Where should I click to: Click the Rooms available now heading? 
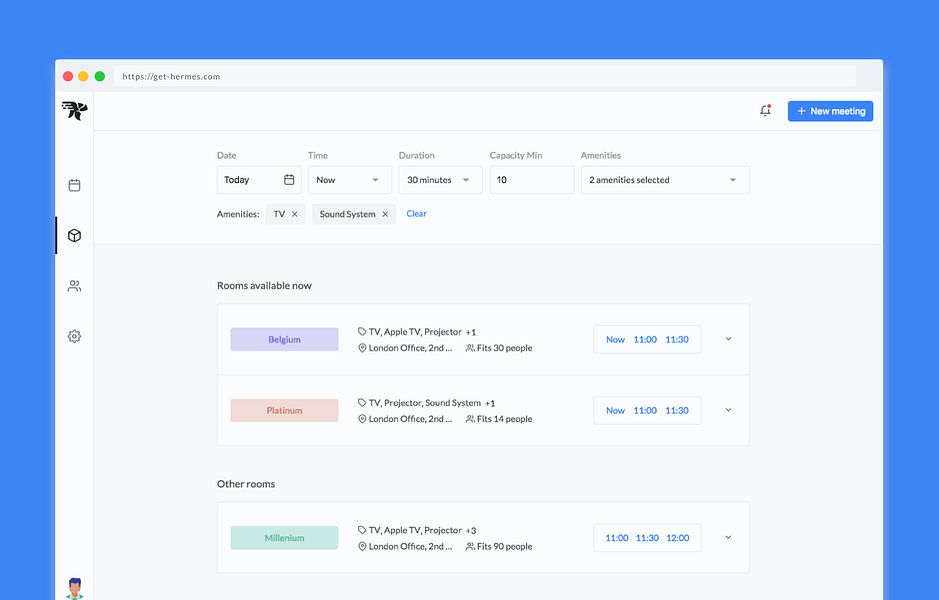point(264,286)
